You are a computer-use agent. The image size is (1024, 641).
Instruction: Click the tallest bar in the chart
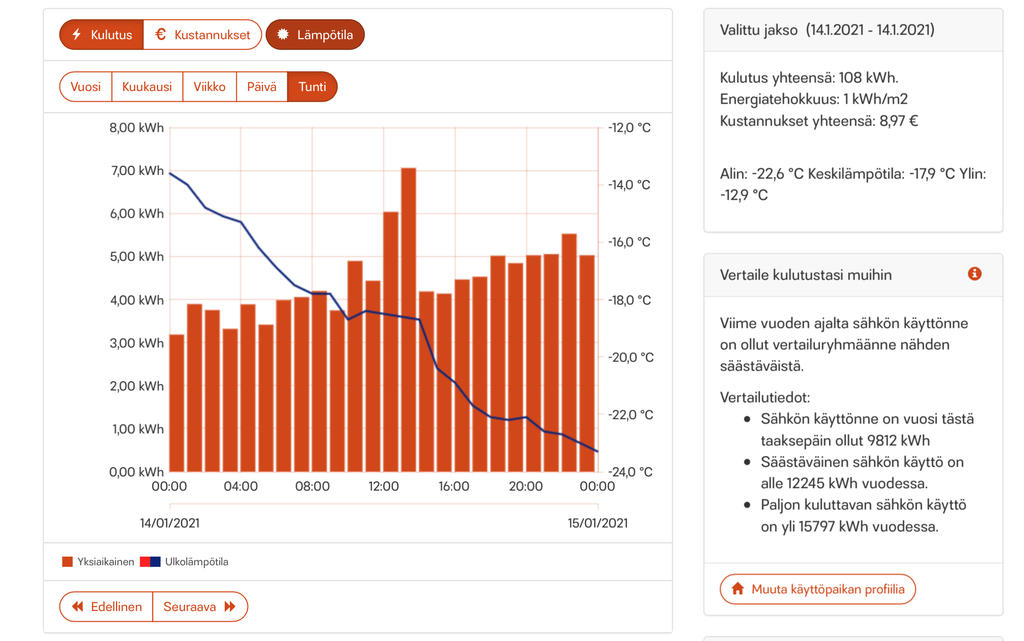click(x=408, y=320)
